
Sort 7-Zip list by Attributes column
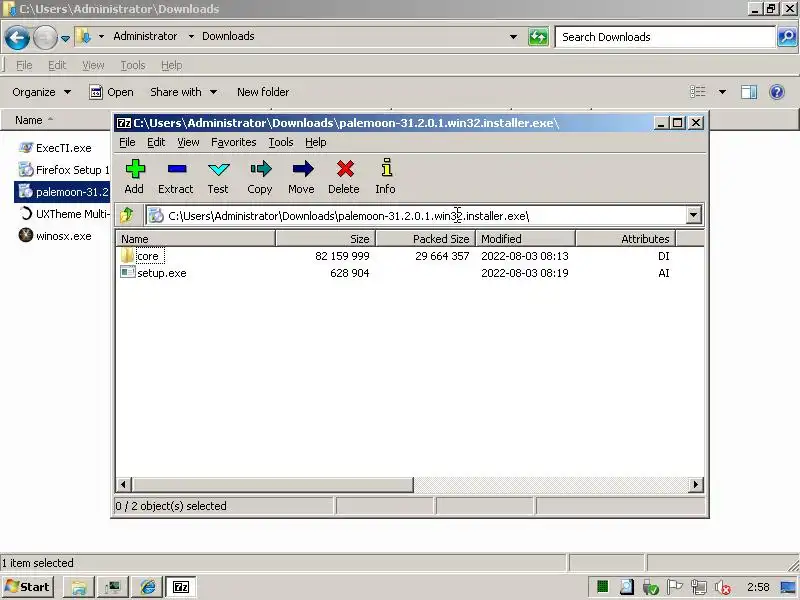pyautogui.click(x=626, y=239)
